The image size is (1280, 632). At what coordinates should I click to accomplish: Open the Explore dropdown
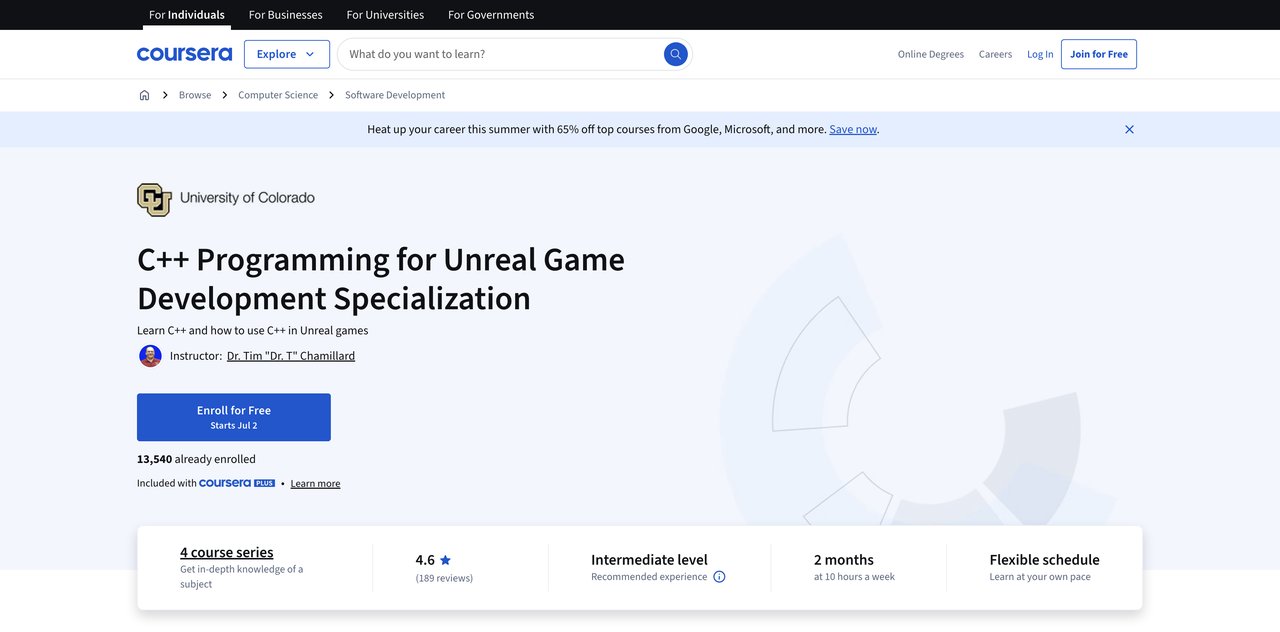(x=287, y=54)
